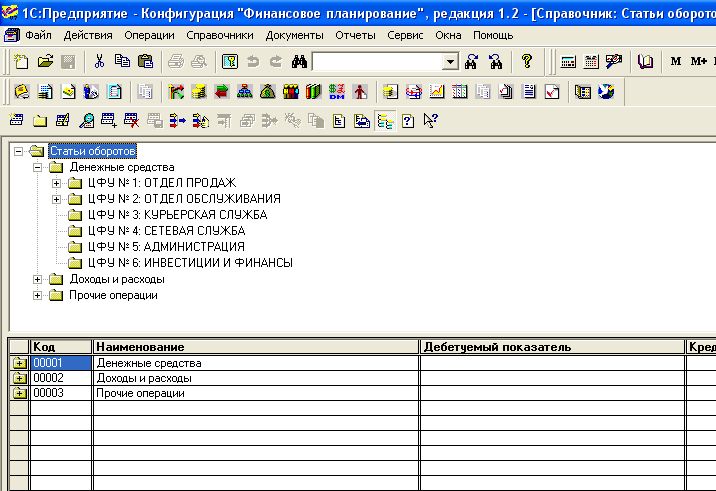Click the arrow with question mark context help icon
716x491 pixels.
point(431,121)
